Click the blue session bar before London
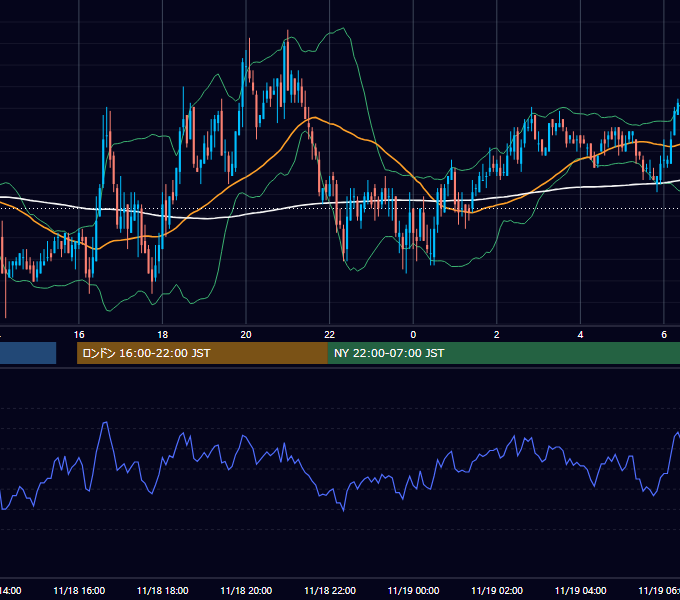Image resolution: width=680 pixels, height=600 pixels. pos(28,353)
